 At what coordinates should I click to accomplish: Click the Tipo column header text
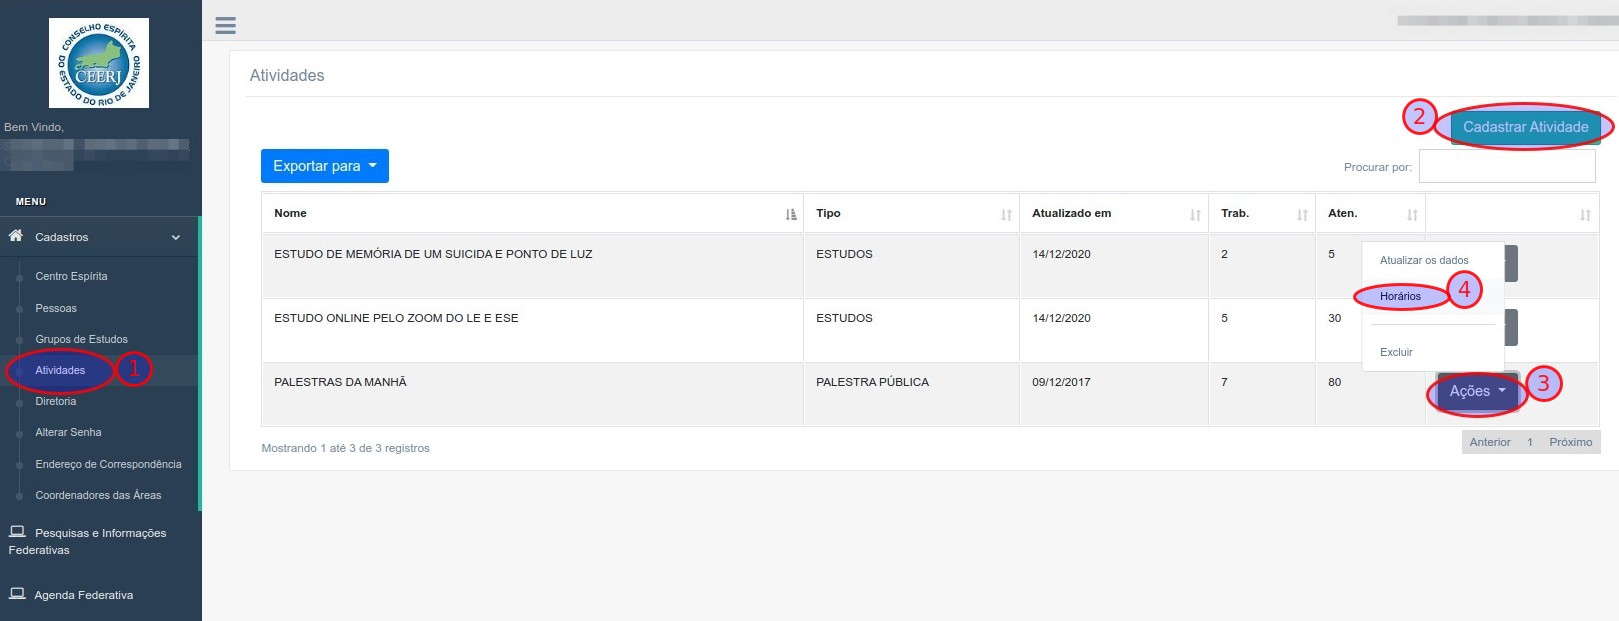pyautogui.click(x=828, y=213)
